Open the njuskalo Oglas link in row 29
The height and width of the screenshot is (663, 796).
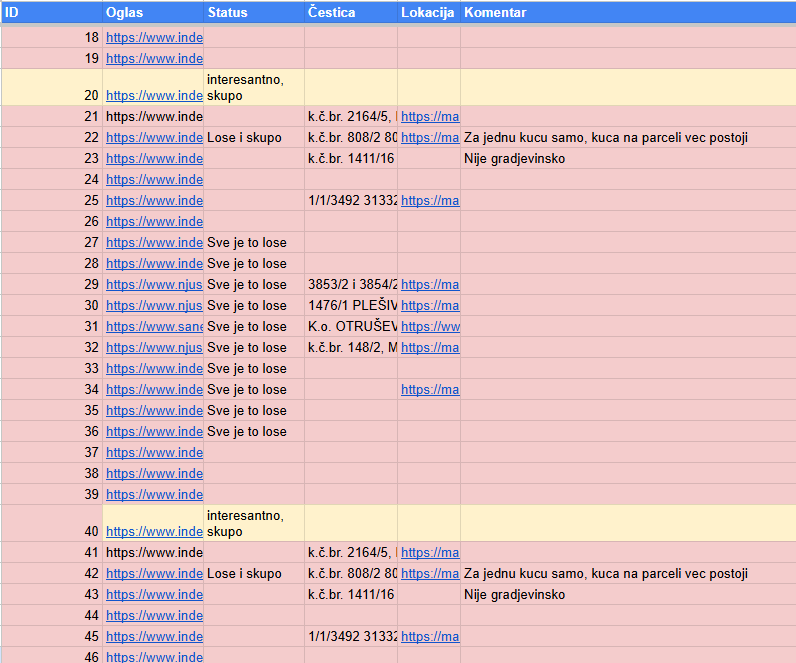pos(154,285)
